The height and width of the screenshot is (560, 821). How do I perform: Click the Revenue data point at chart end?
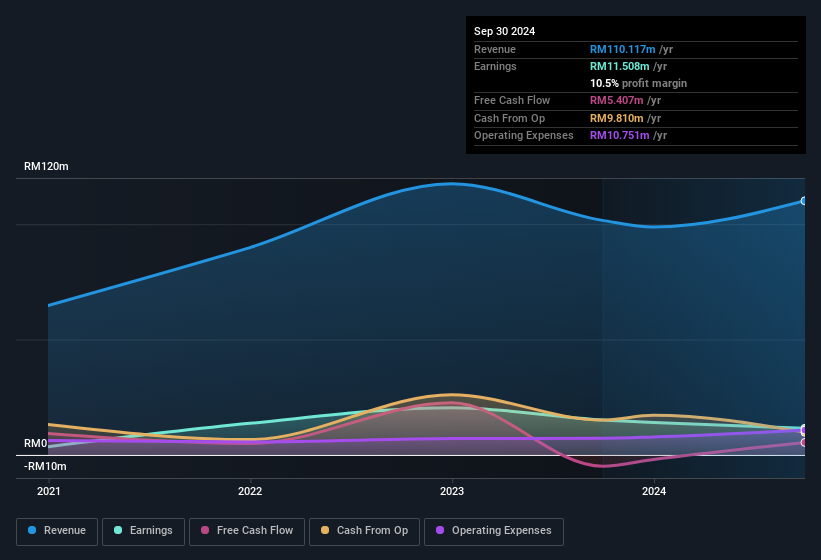click(x=804, y=201)
